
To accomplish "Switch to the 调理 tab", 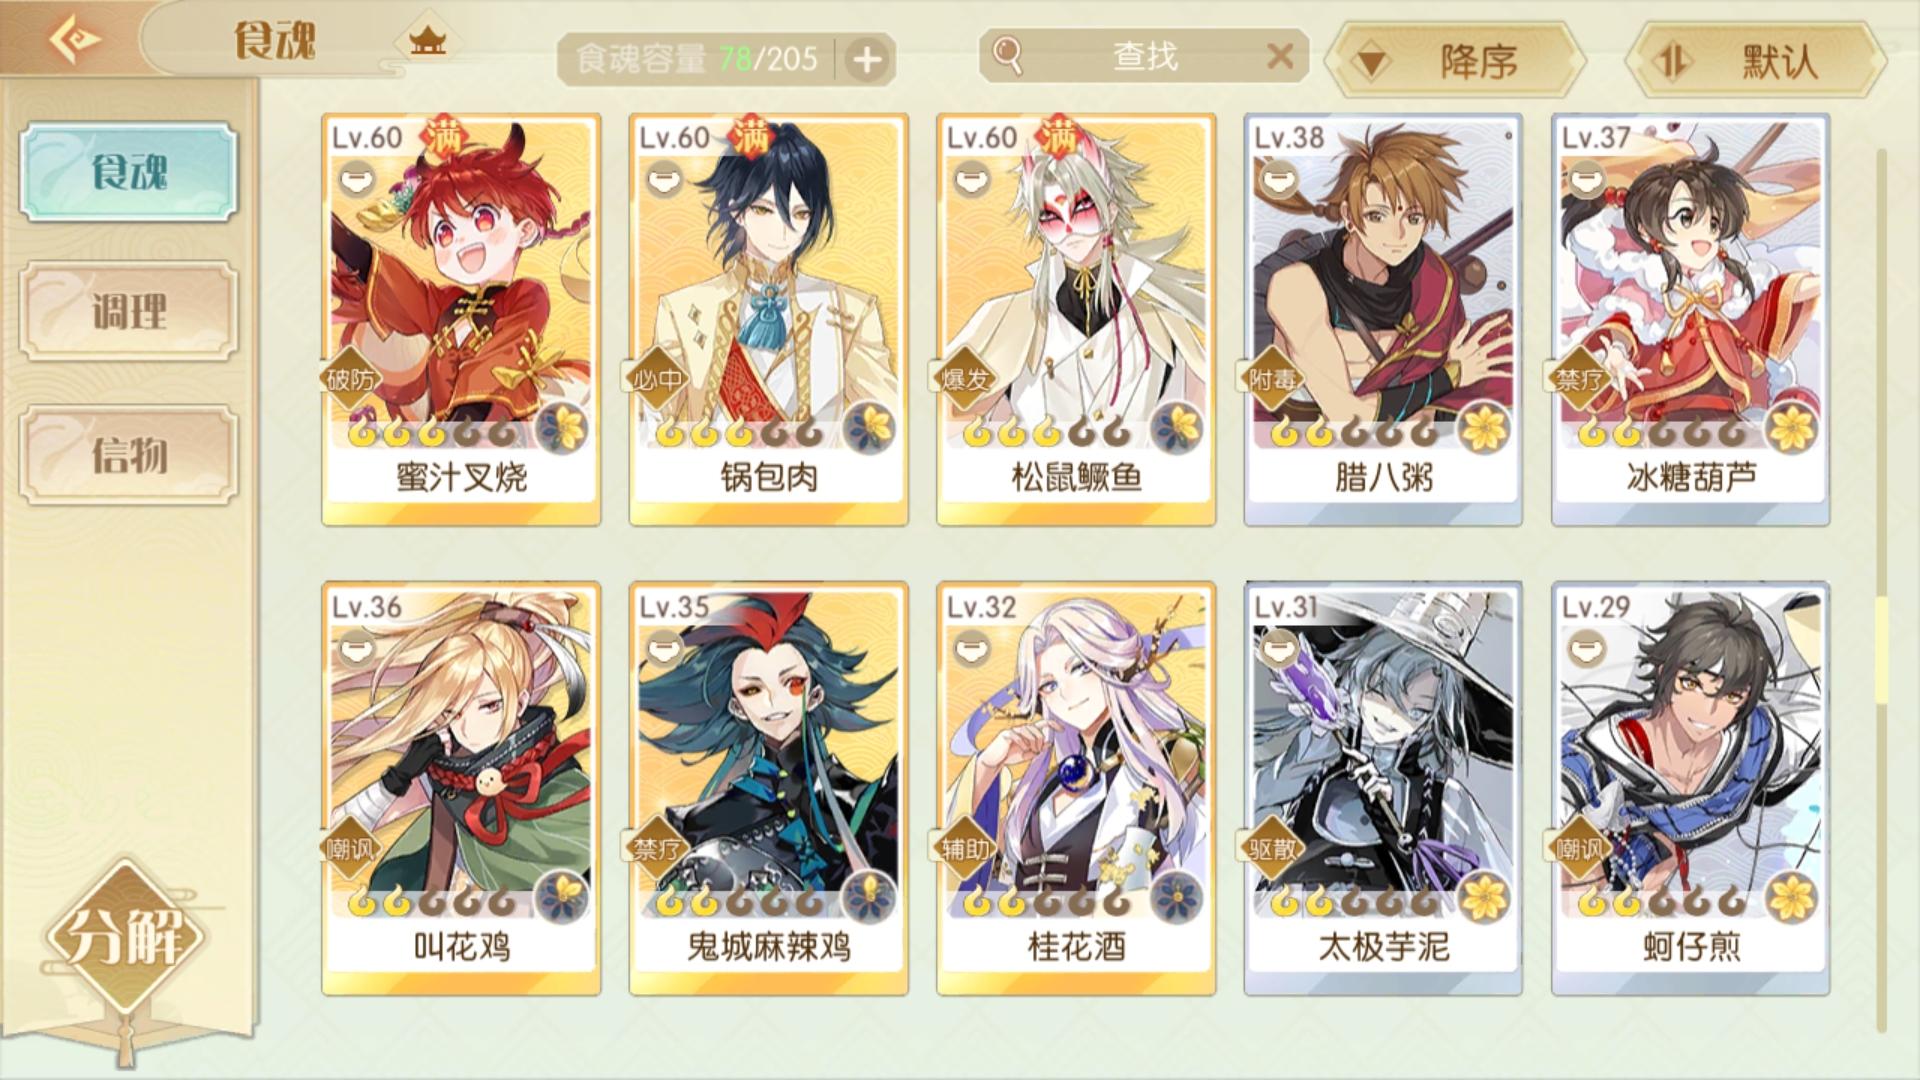I will pyautogui.click(x=129, y=312).
